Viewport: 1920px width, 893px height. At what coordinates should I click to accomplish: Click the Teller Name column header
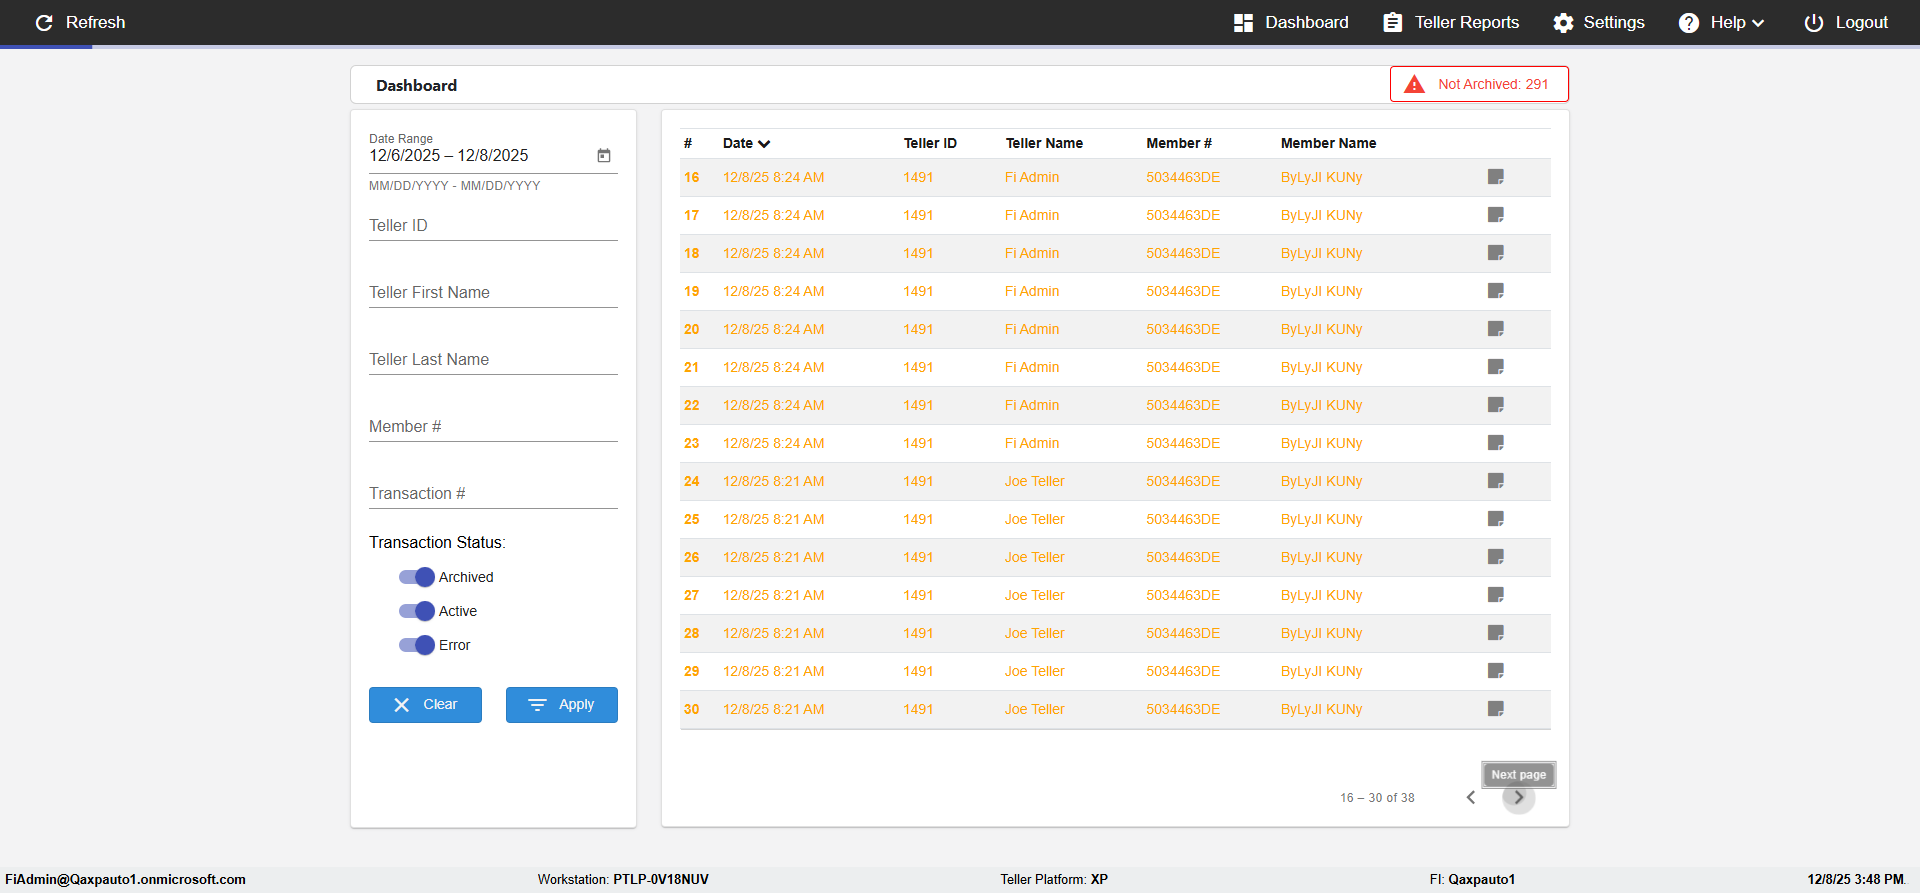[x=1044, y=143]
